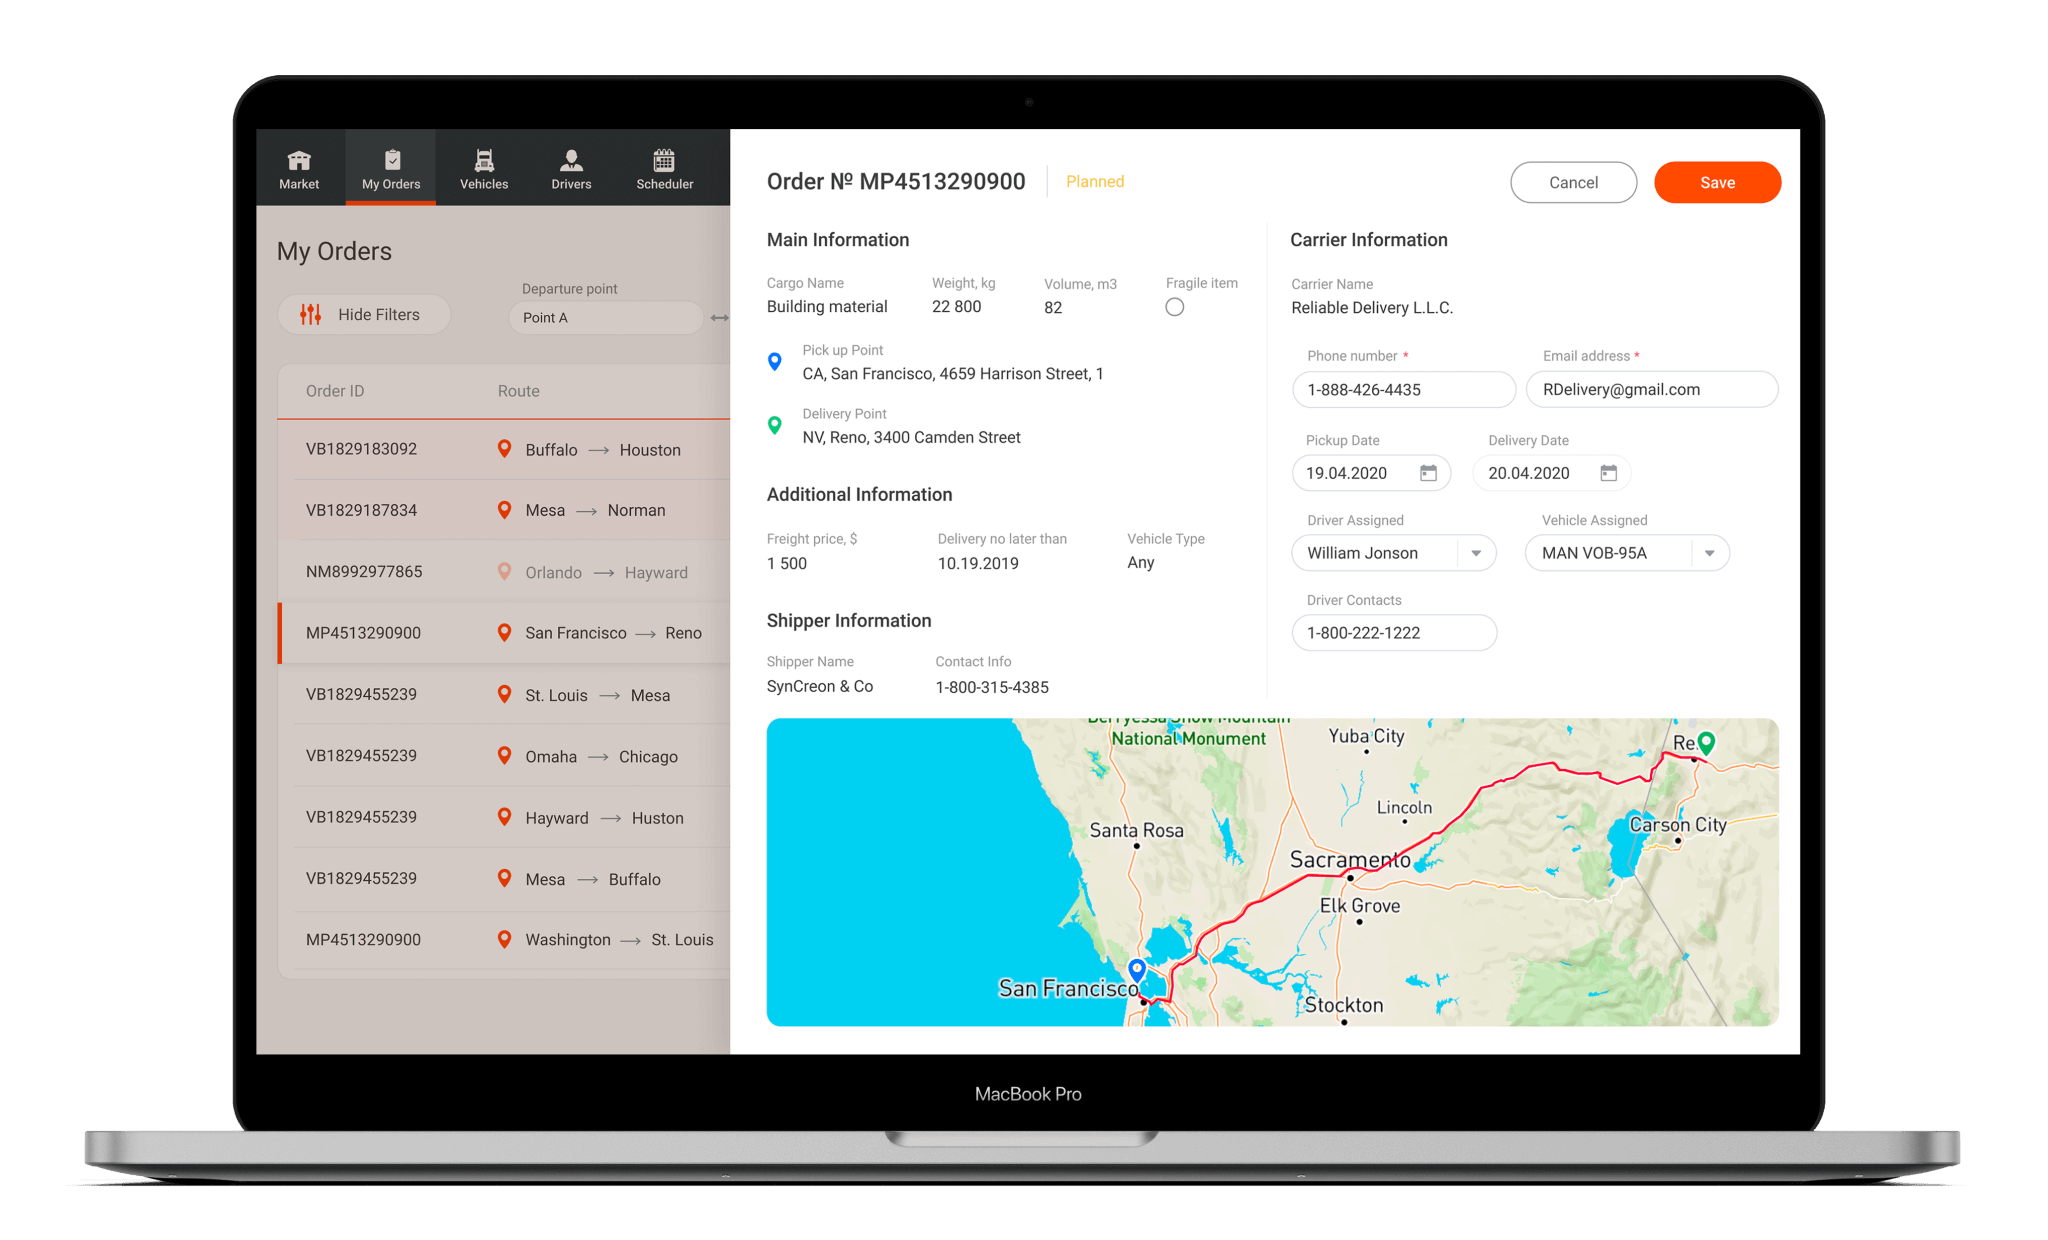This screenshot has height=1240, width=2048.
Task: Open the Drivers section
Action: point(571,166)
